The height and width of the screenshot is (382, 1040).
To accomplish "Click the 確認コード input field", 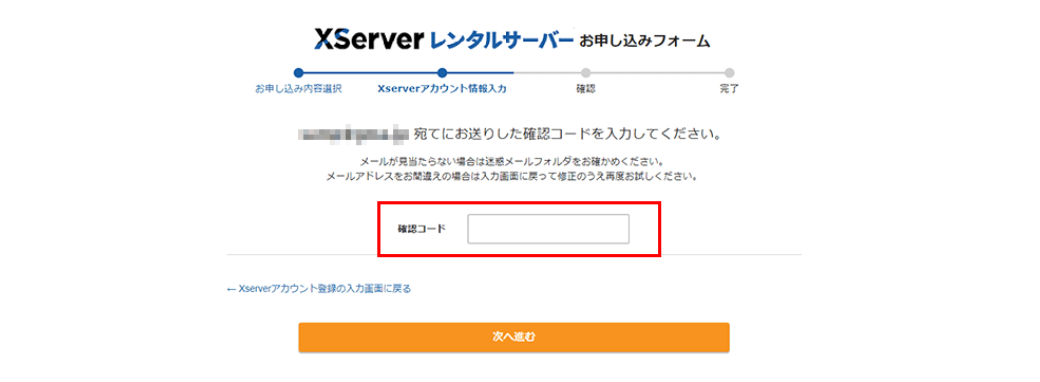I will pos(548,229).
